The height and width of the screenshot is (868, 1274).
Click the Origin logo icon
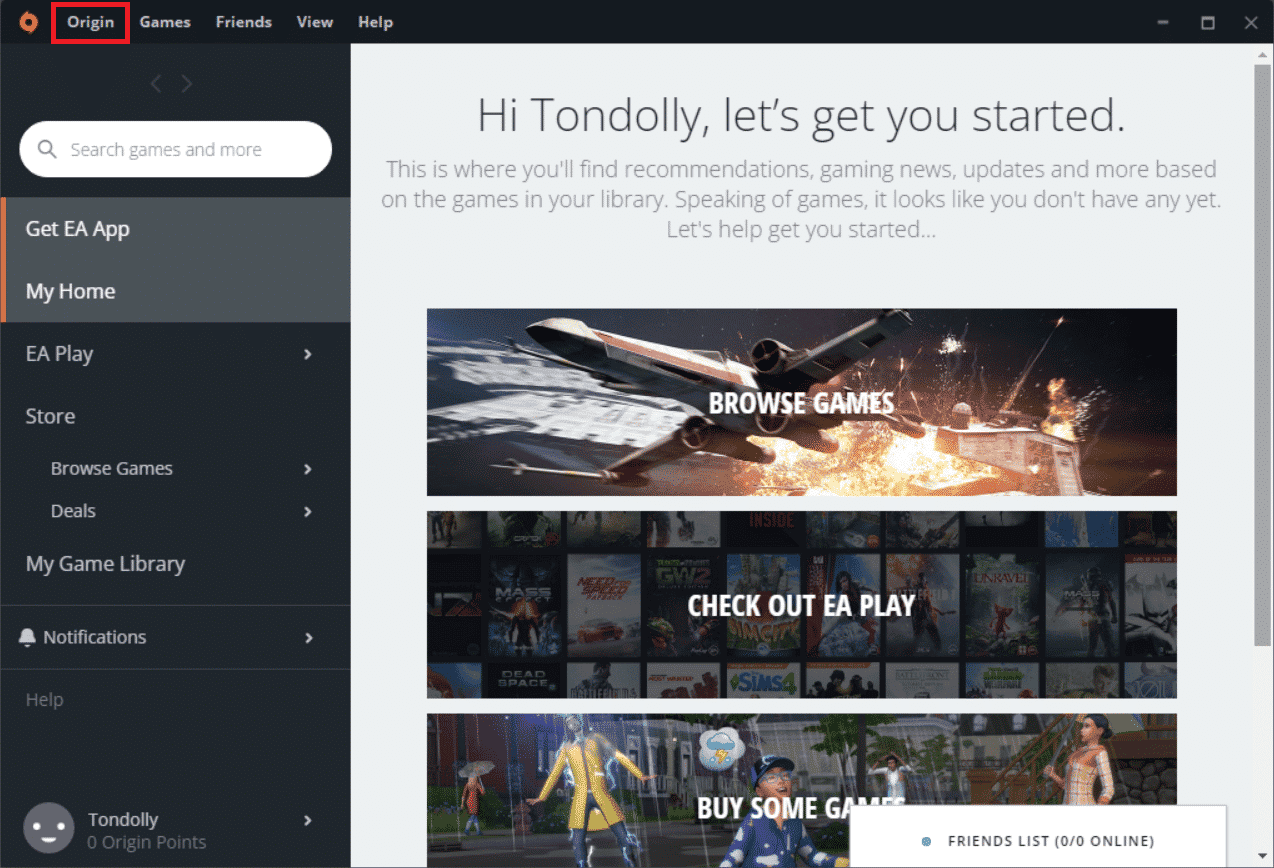[30, 22]
